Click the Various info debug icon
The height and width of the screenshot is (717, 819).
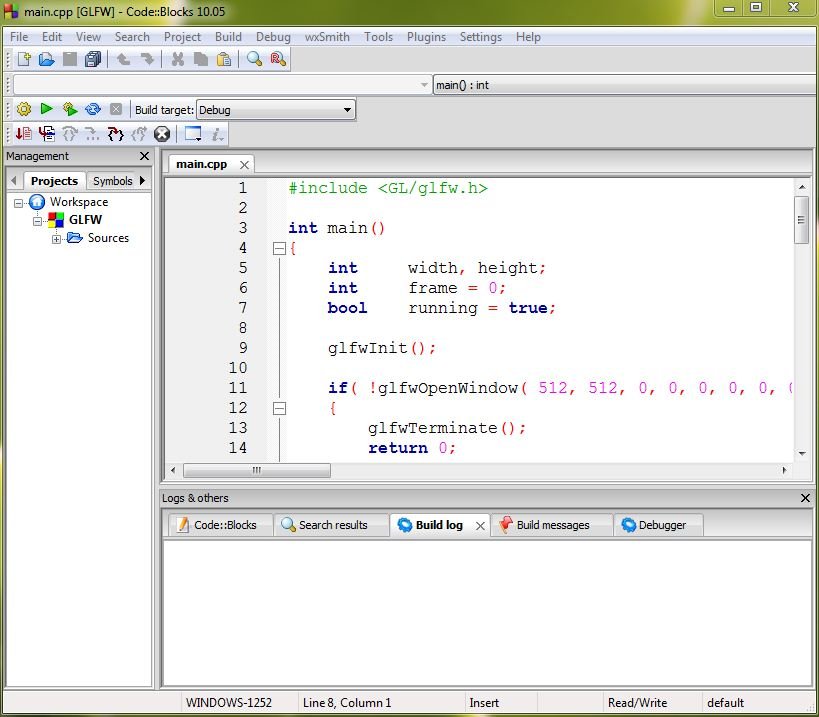[217, 134]
